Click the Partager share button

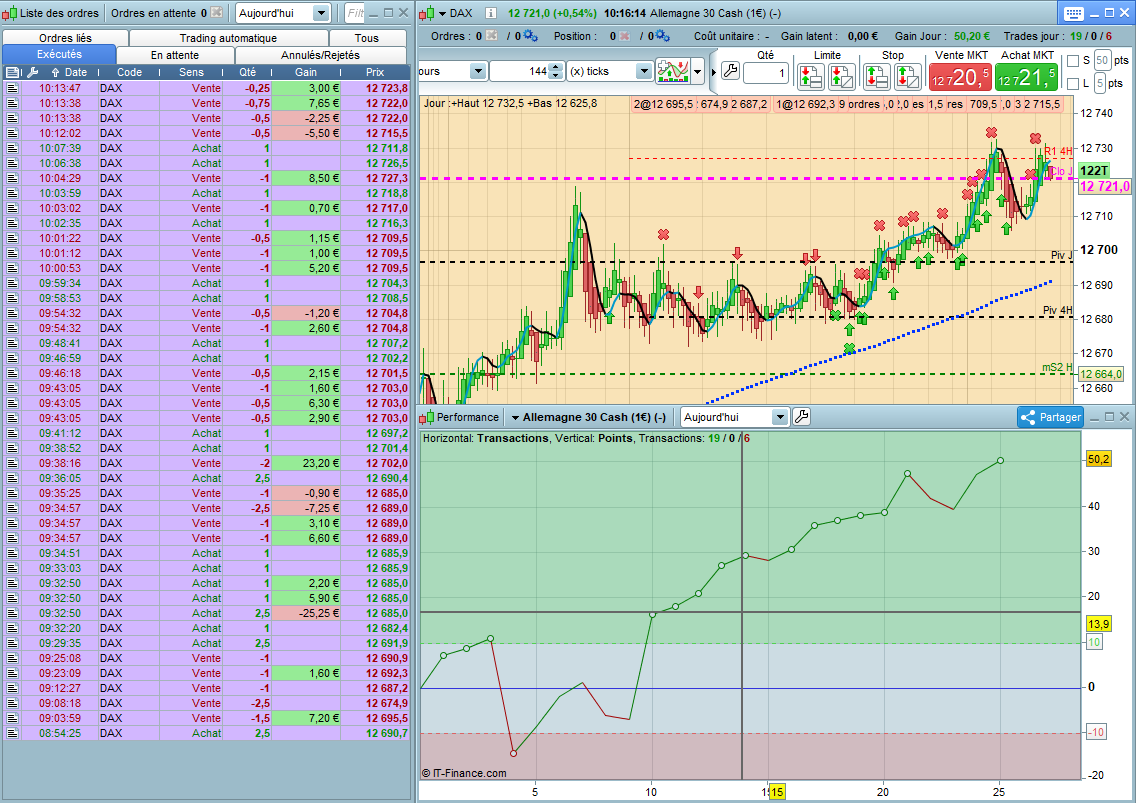[1050, 417]
